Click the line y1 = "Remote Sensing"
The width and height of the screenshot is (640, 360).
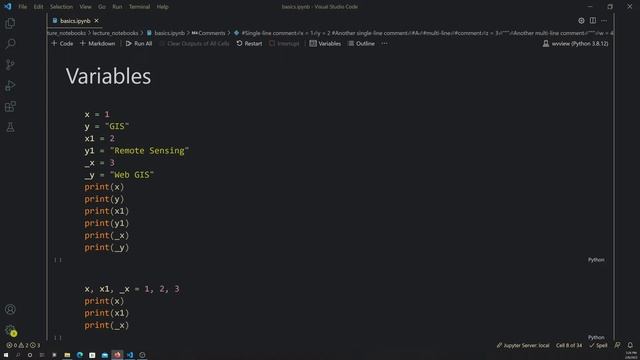pyautogui.click(x=137, y=151)
